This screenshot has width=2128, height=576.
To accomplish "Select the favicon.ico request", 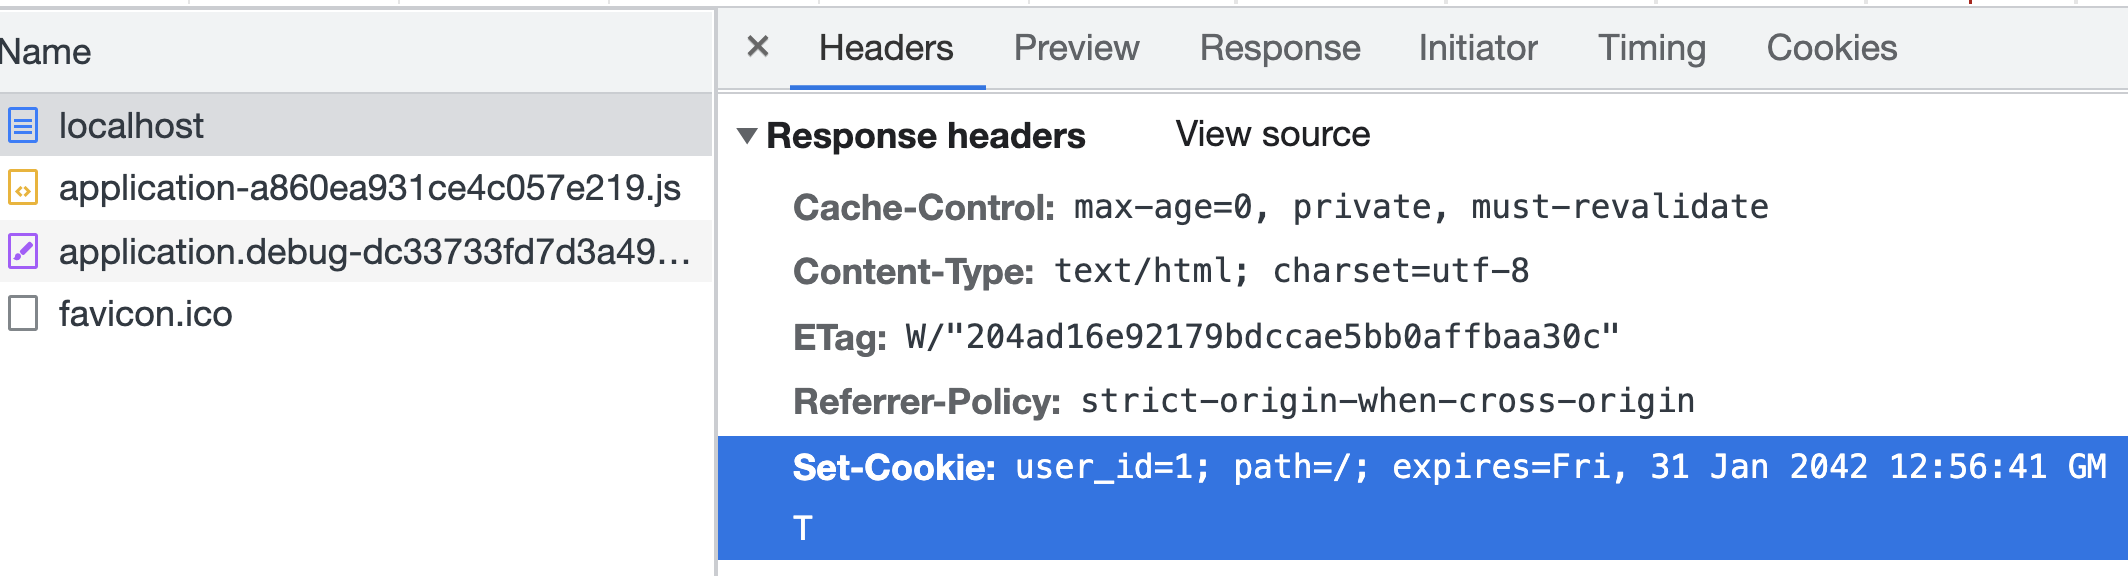I will [145, 314].
